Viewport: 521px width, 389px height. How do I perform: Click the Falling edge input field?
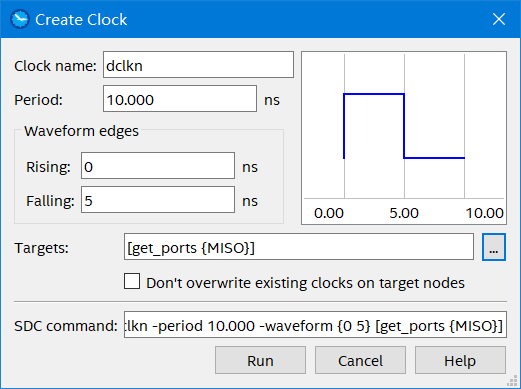pyautogui.click(x=158, y=200)
